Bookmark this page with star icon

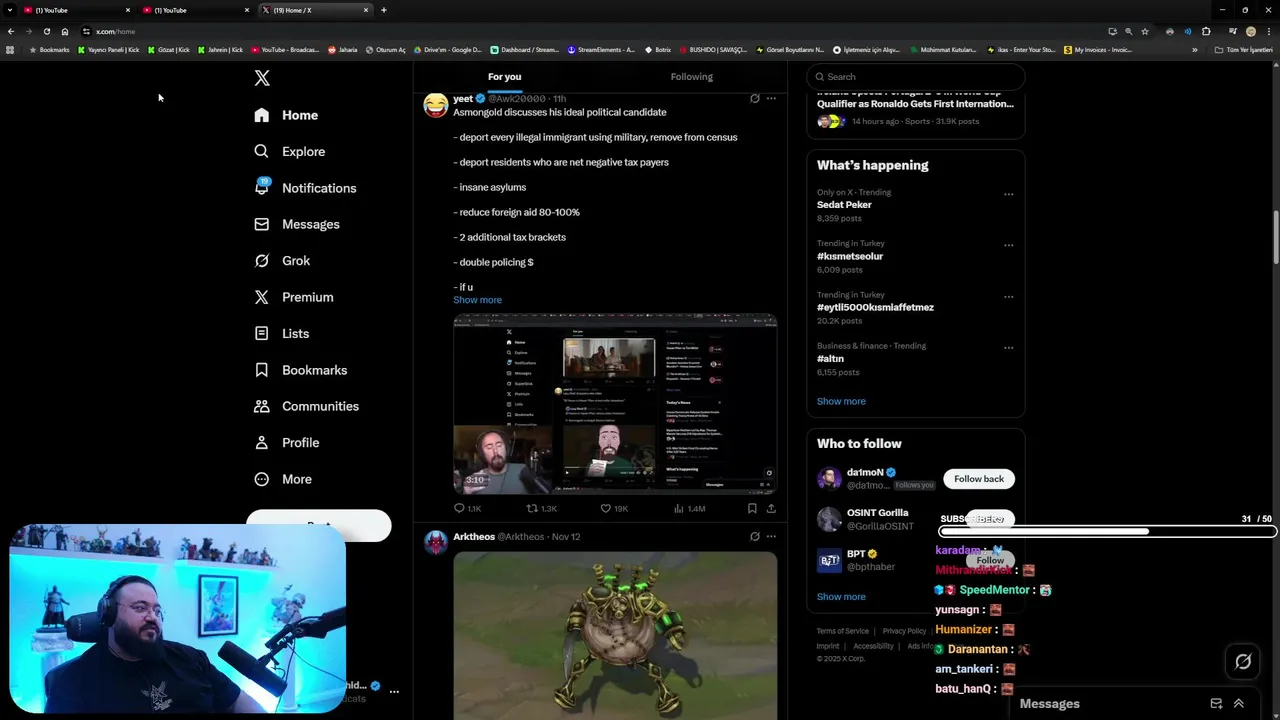1145,32
